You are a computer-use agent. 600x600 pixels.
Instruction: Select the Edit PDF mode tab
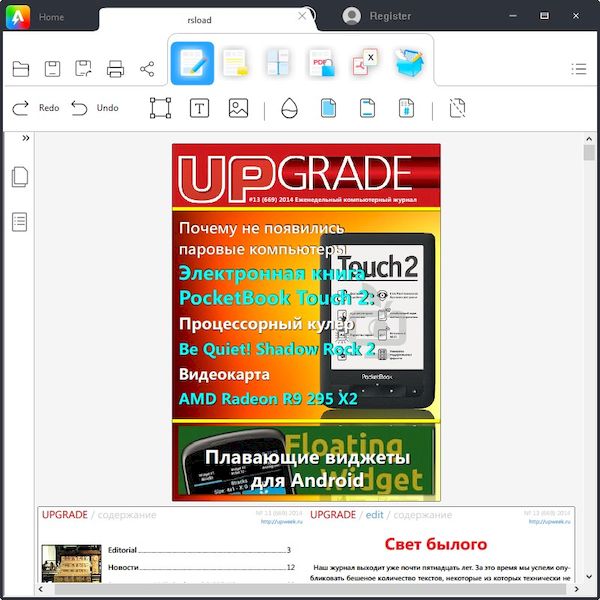pyautogui.click(x=192, y=63)
